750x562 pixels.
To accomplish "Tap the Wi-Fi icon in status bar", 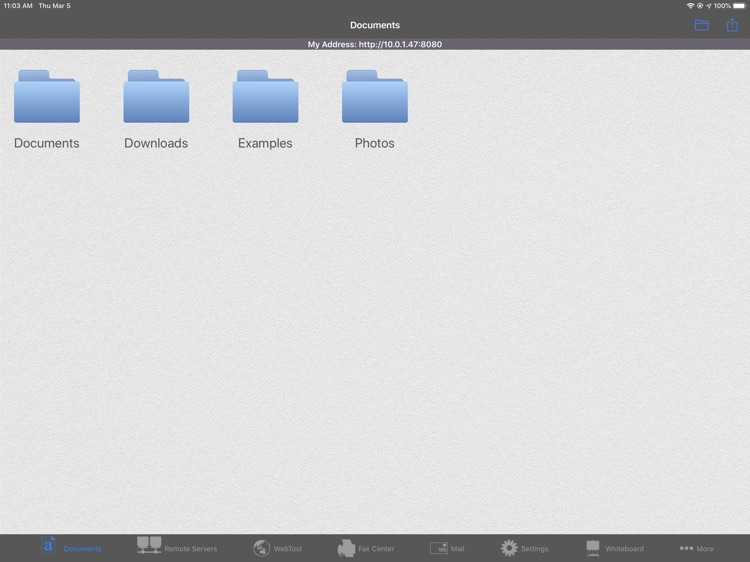I will (x=690, y=6).
